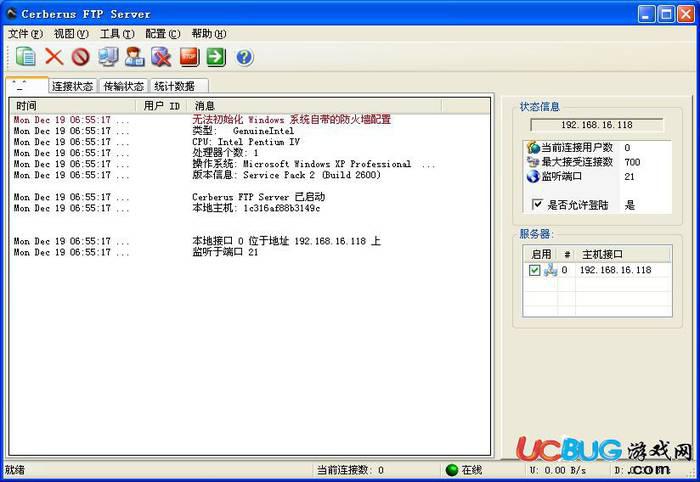Click the U: 0.00 B/s upload rate
700x482 pixels.
pyautogui.click(x=558, y=470)
